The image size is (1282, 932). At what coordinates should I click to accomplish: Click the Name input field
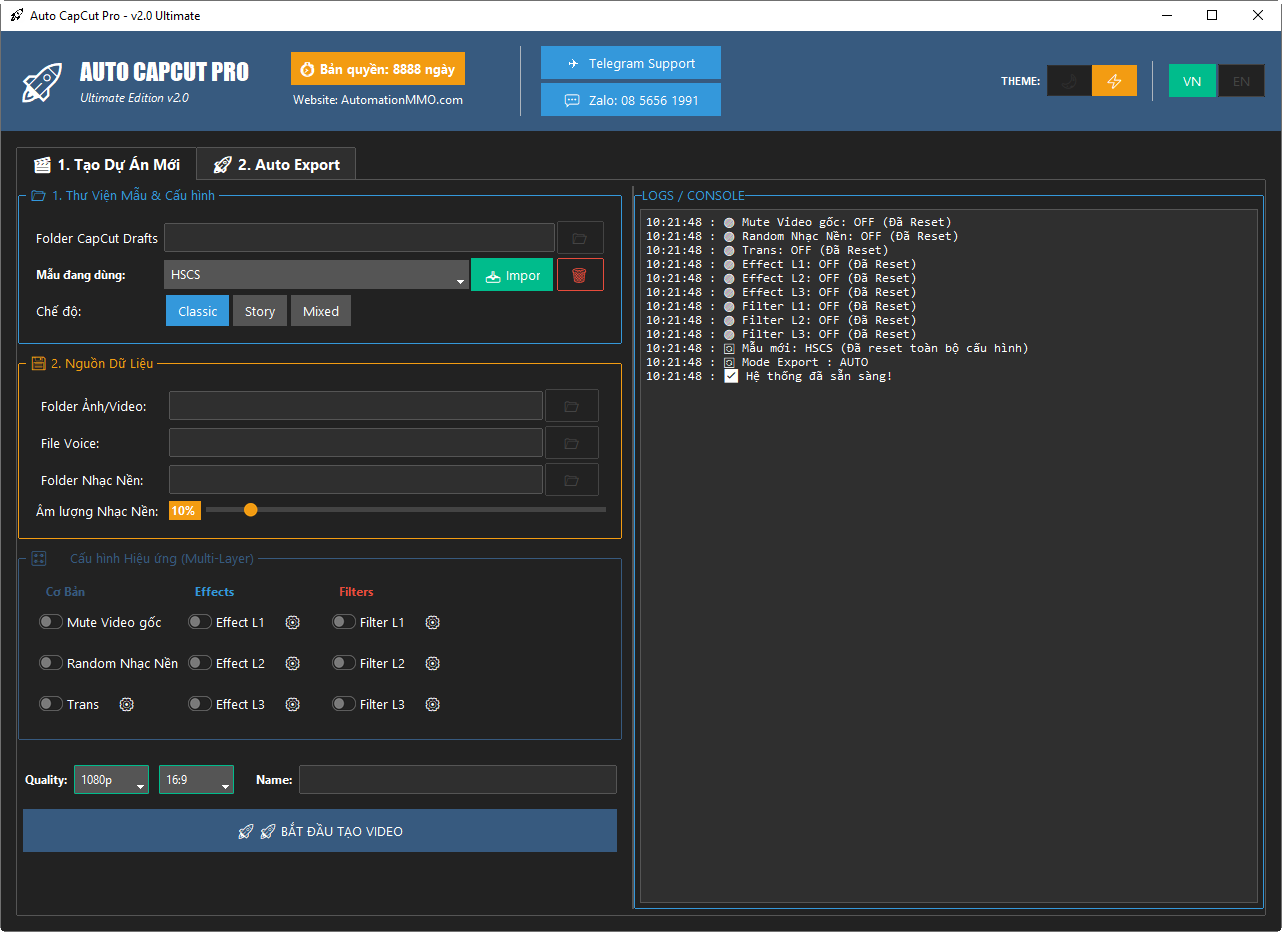(458, 779)
